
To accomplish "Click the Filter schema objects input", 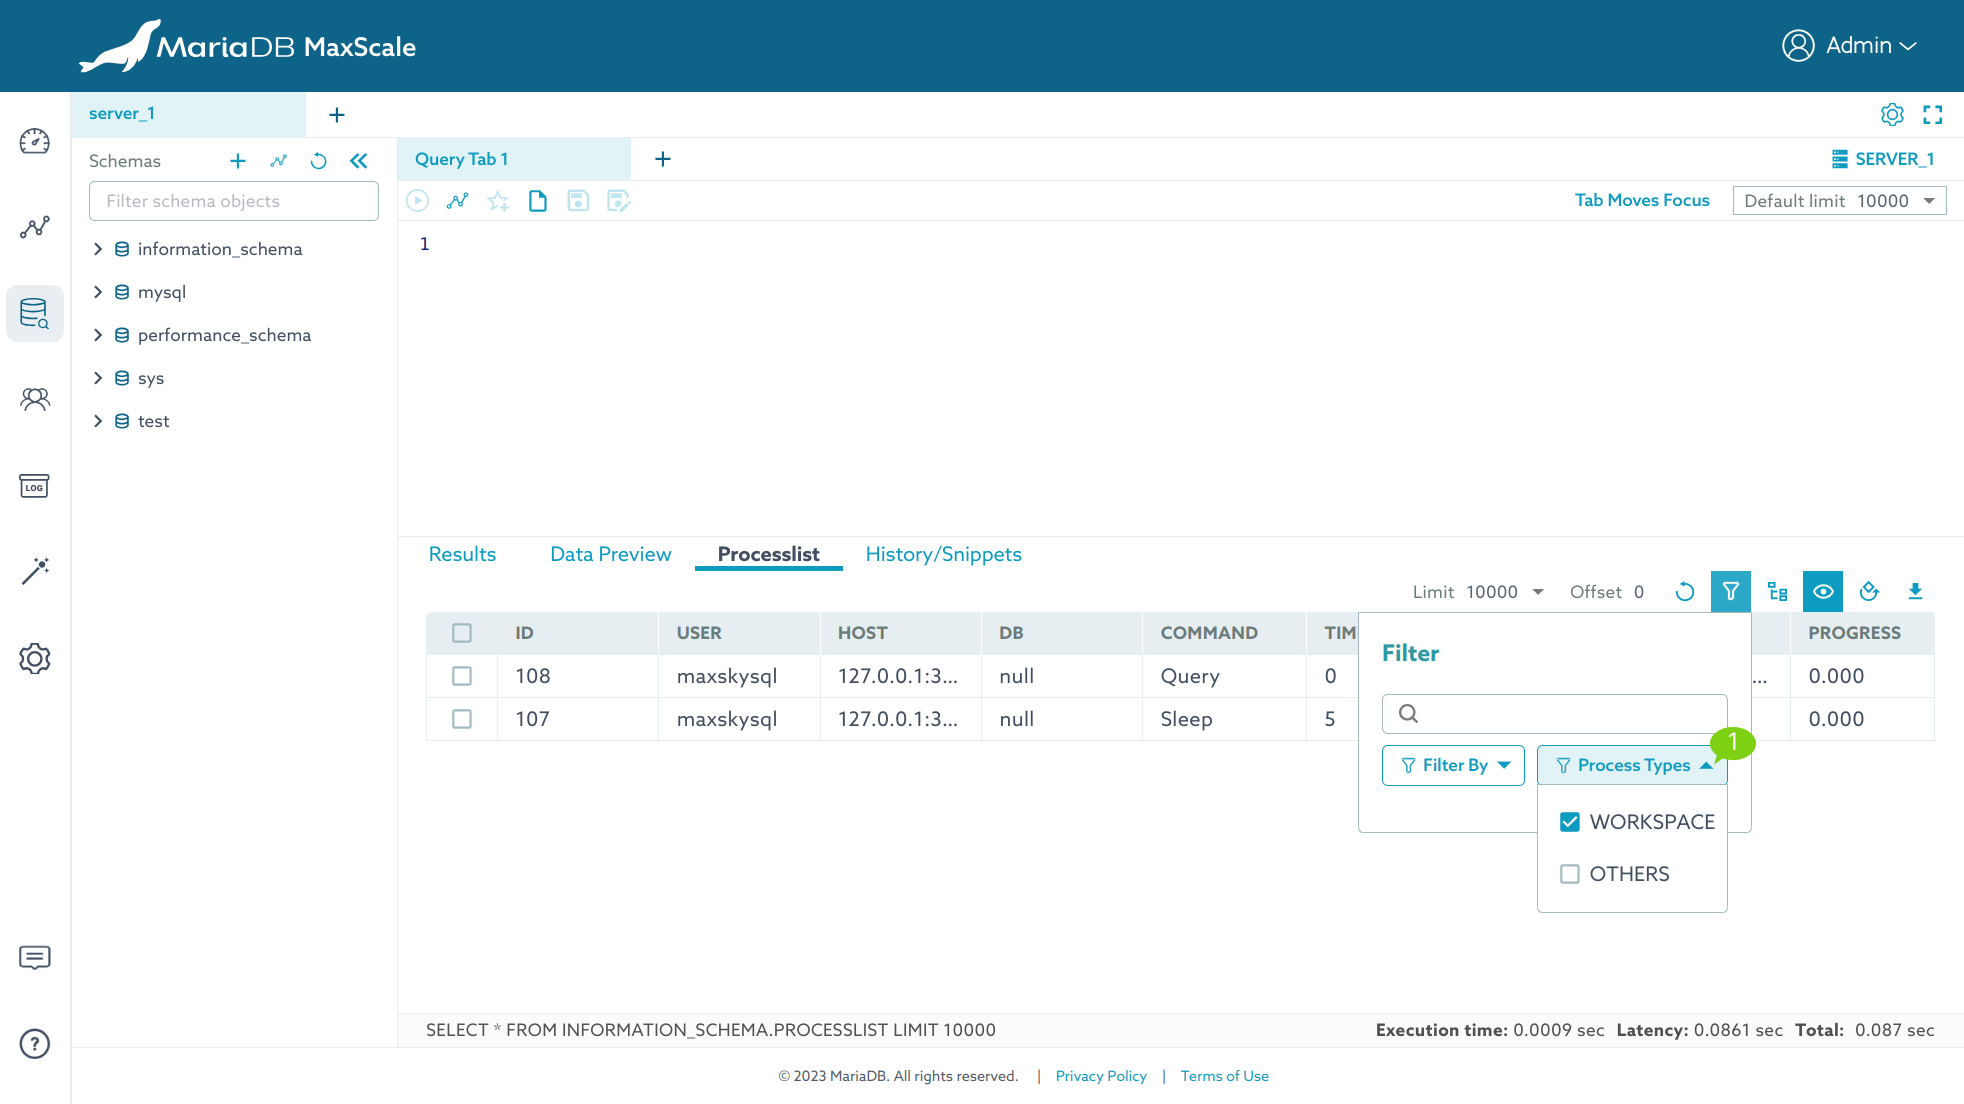I will point(234,201).
